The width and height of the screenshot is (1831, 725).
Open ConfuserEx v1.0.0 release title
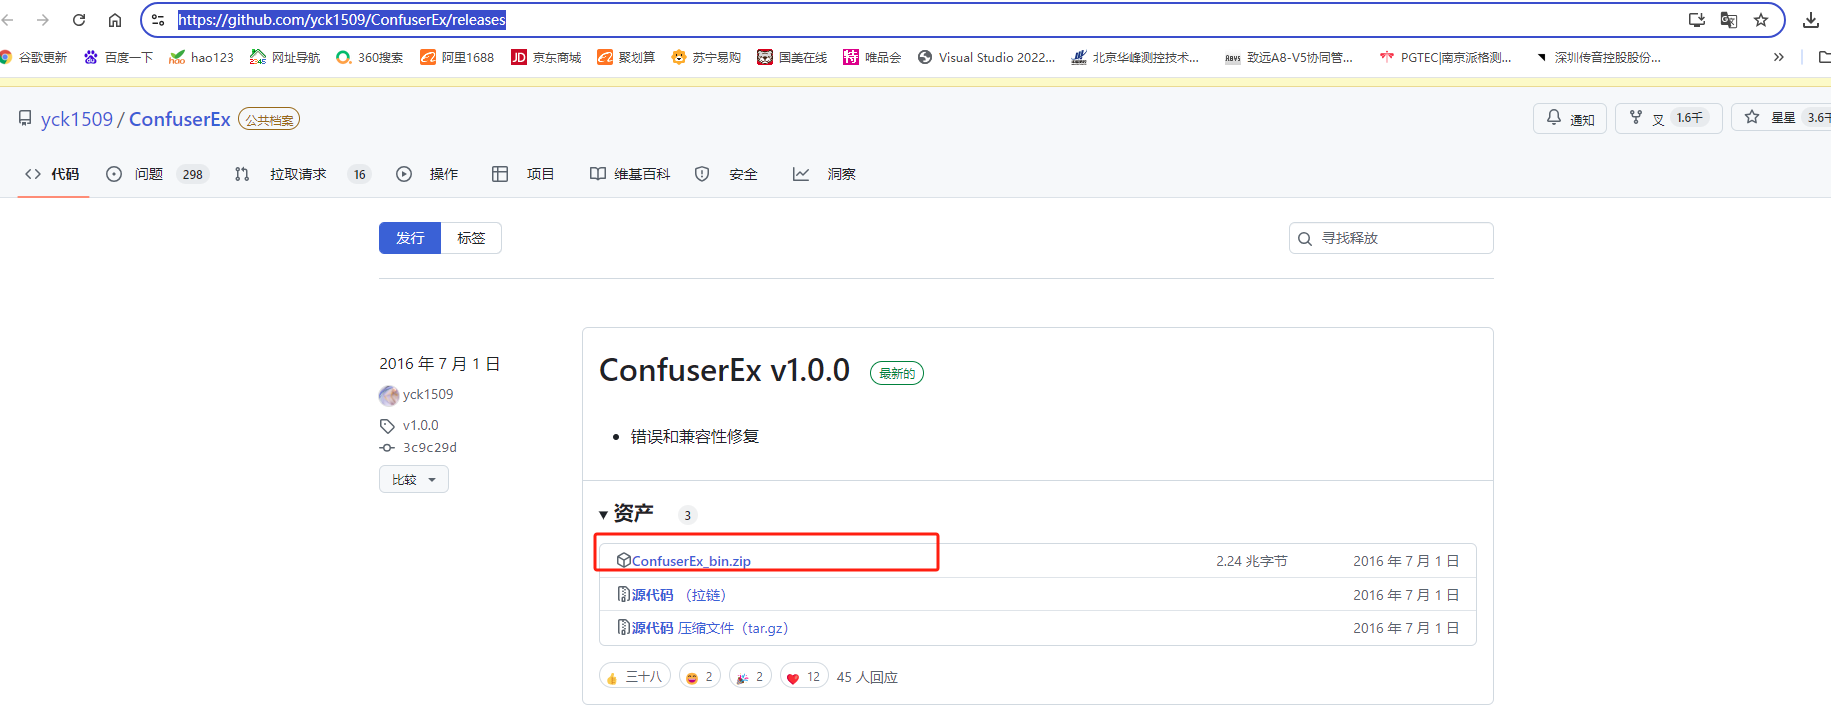pos(724,371)
